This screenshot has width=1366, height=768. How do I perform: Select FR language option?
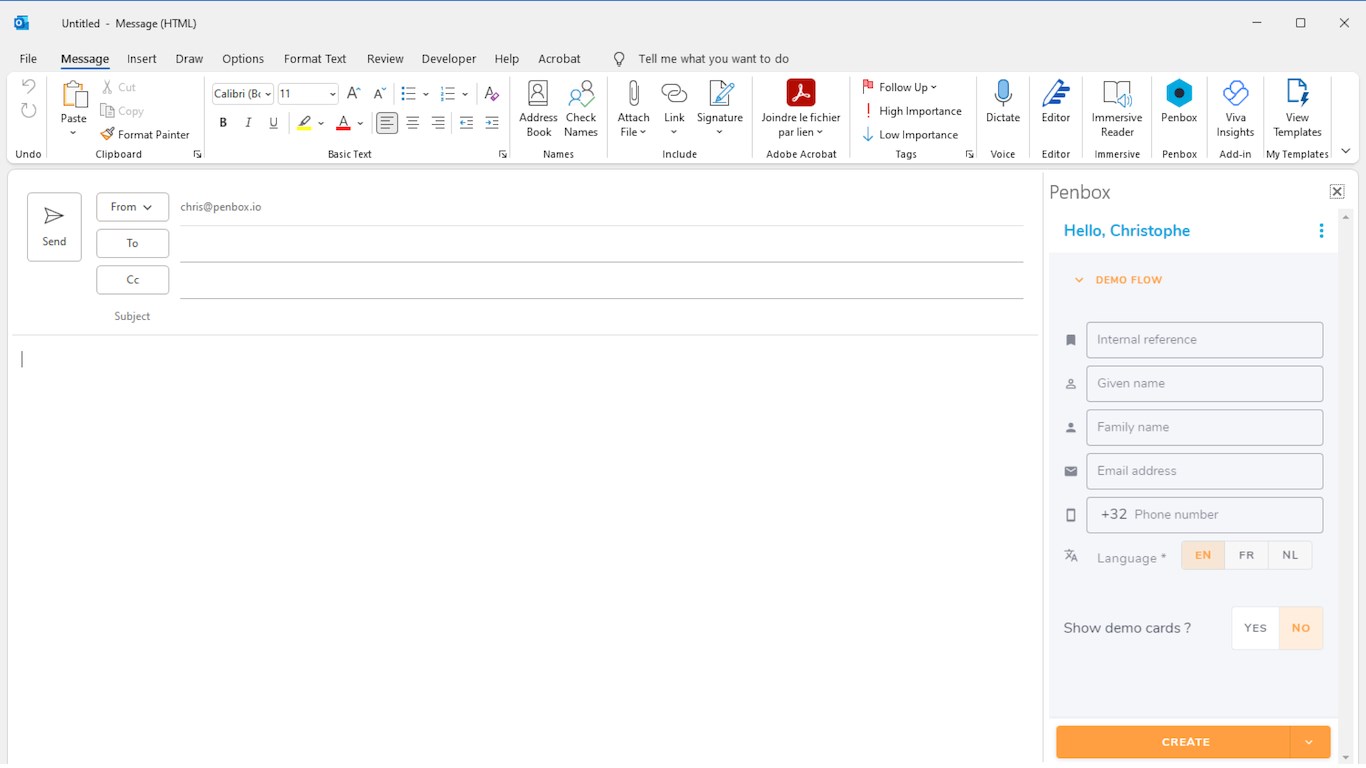coord(1246,556)
